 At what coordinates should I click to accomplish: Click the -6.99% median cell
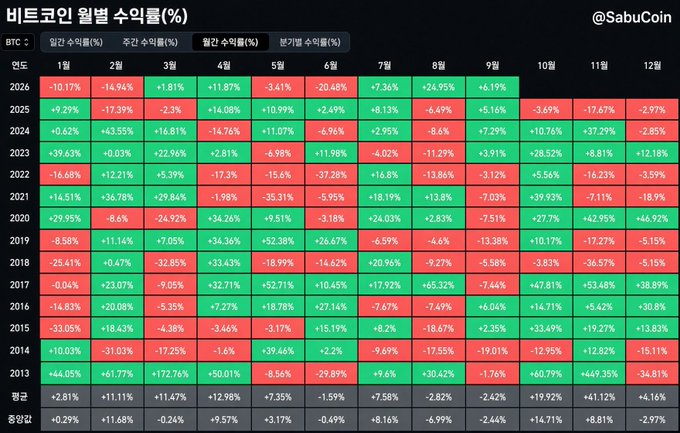pos(438,420)
